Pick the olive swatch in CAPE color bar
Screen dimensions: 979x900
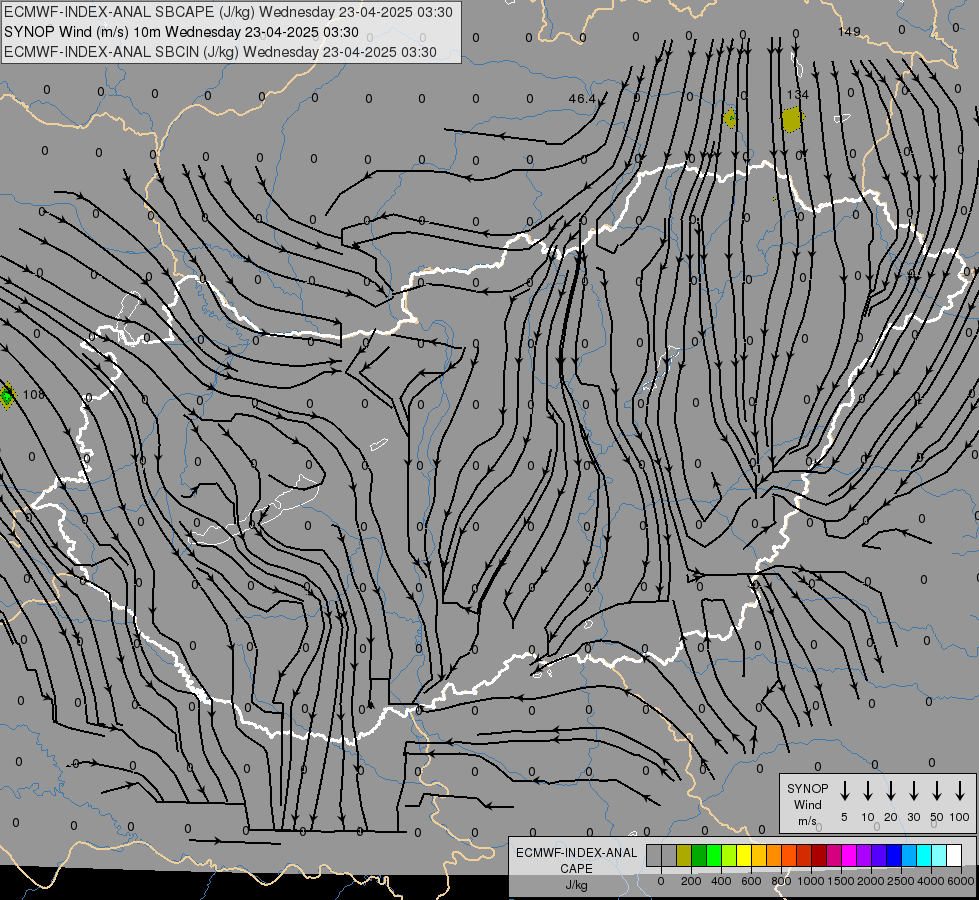[x=684, y=855]
